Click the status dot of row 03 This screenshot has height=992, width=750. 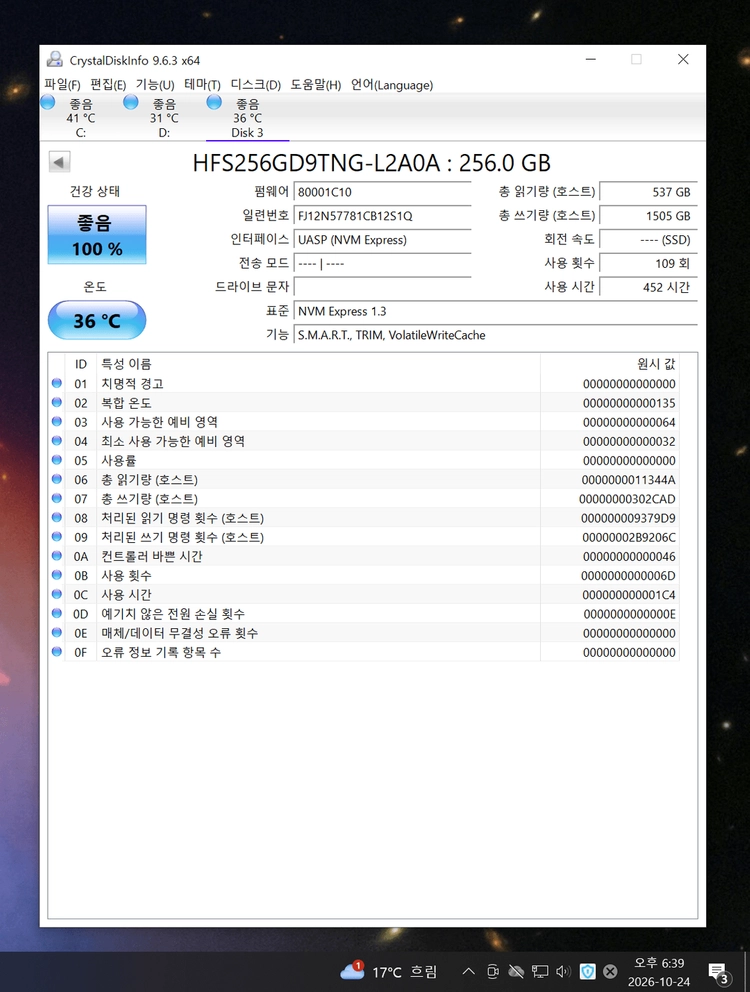tap(57, 421)
